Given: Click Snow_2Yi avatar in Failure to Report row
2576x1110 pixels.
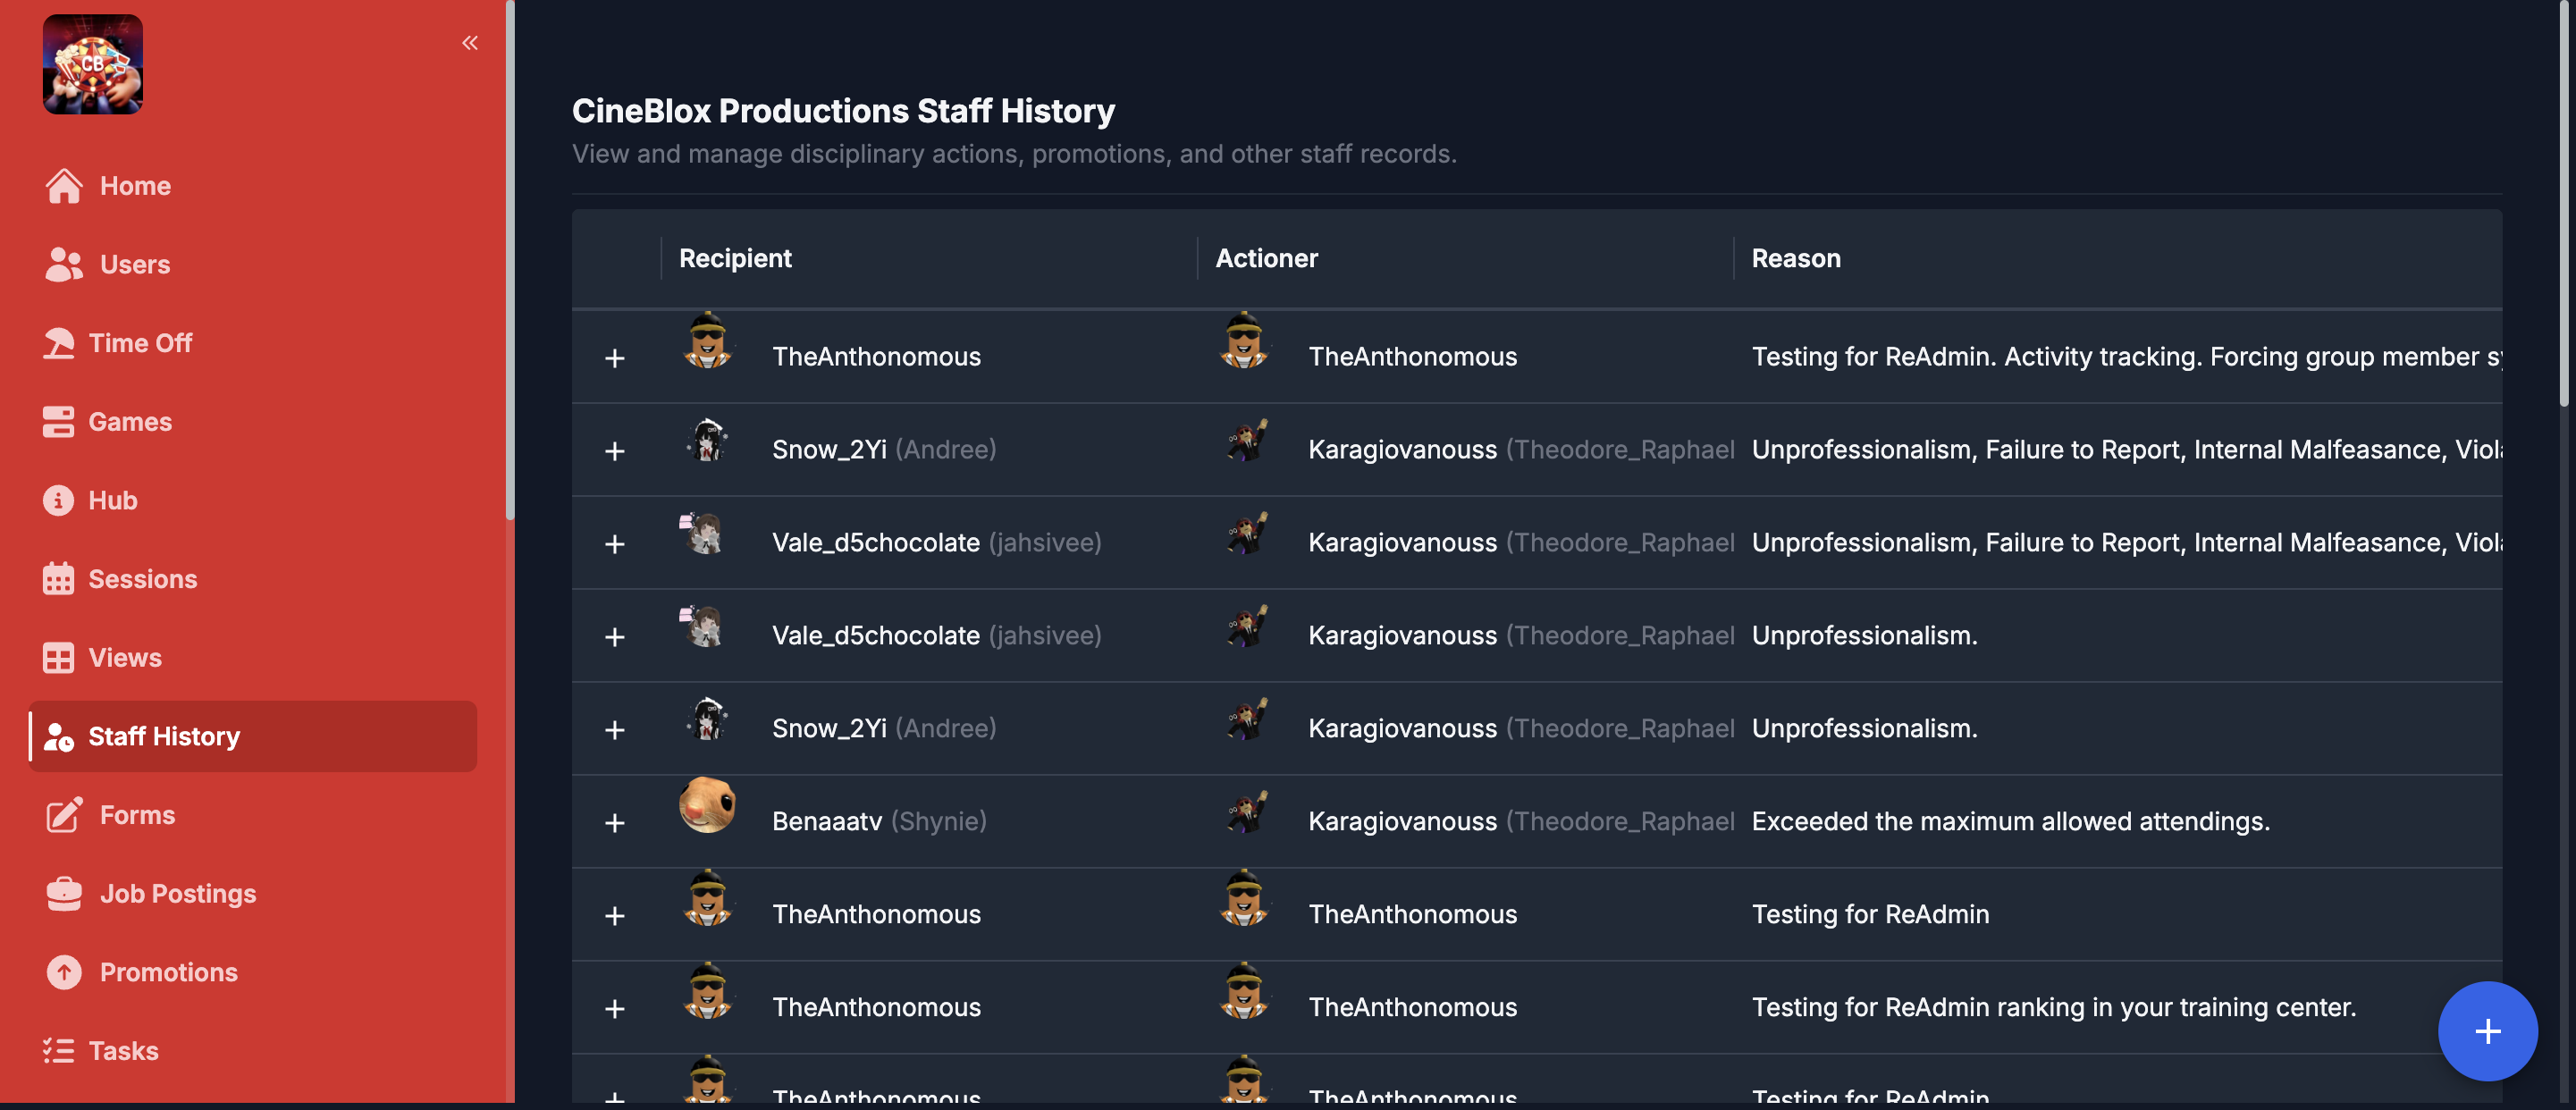Looking at the screenshot, I should (707, 440).
